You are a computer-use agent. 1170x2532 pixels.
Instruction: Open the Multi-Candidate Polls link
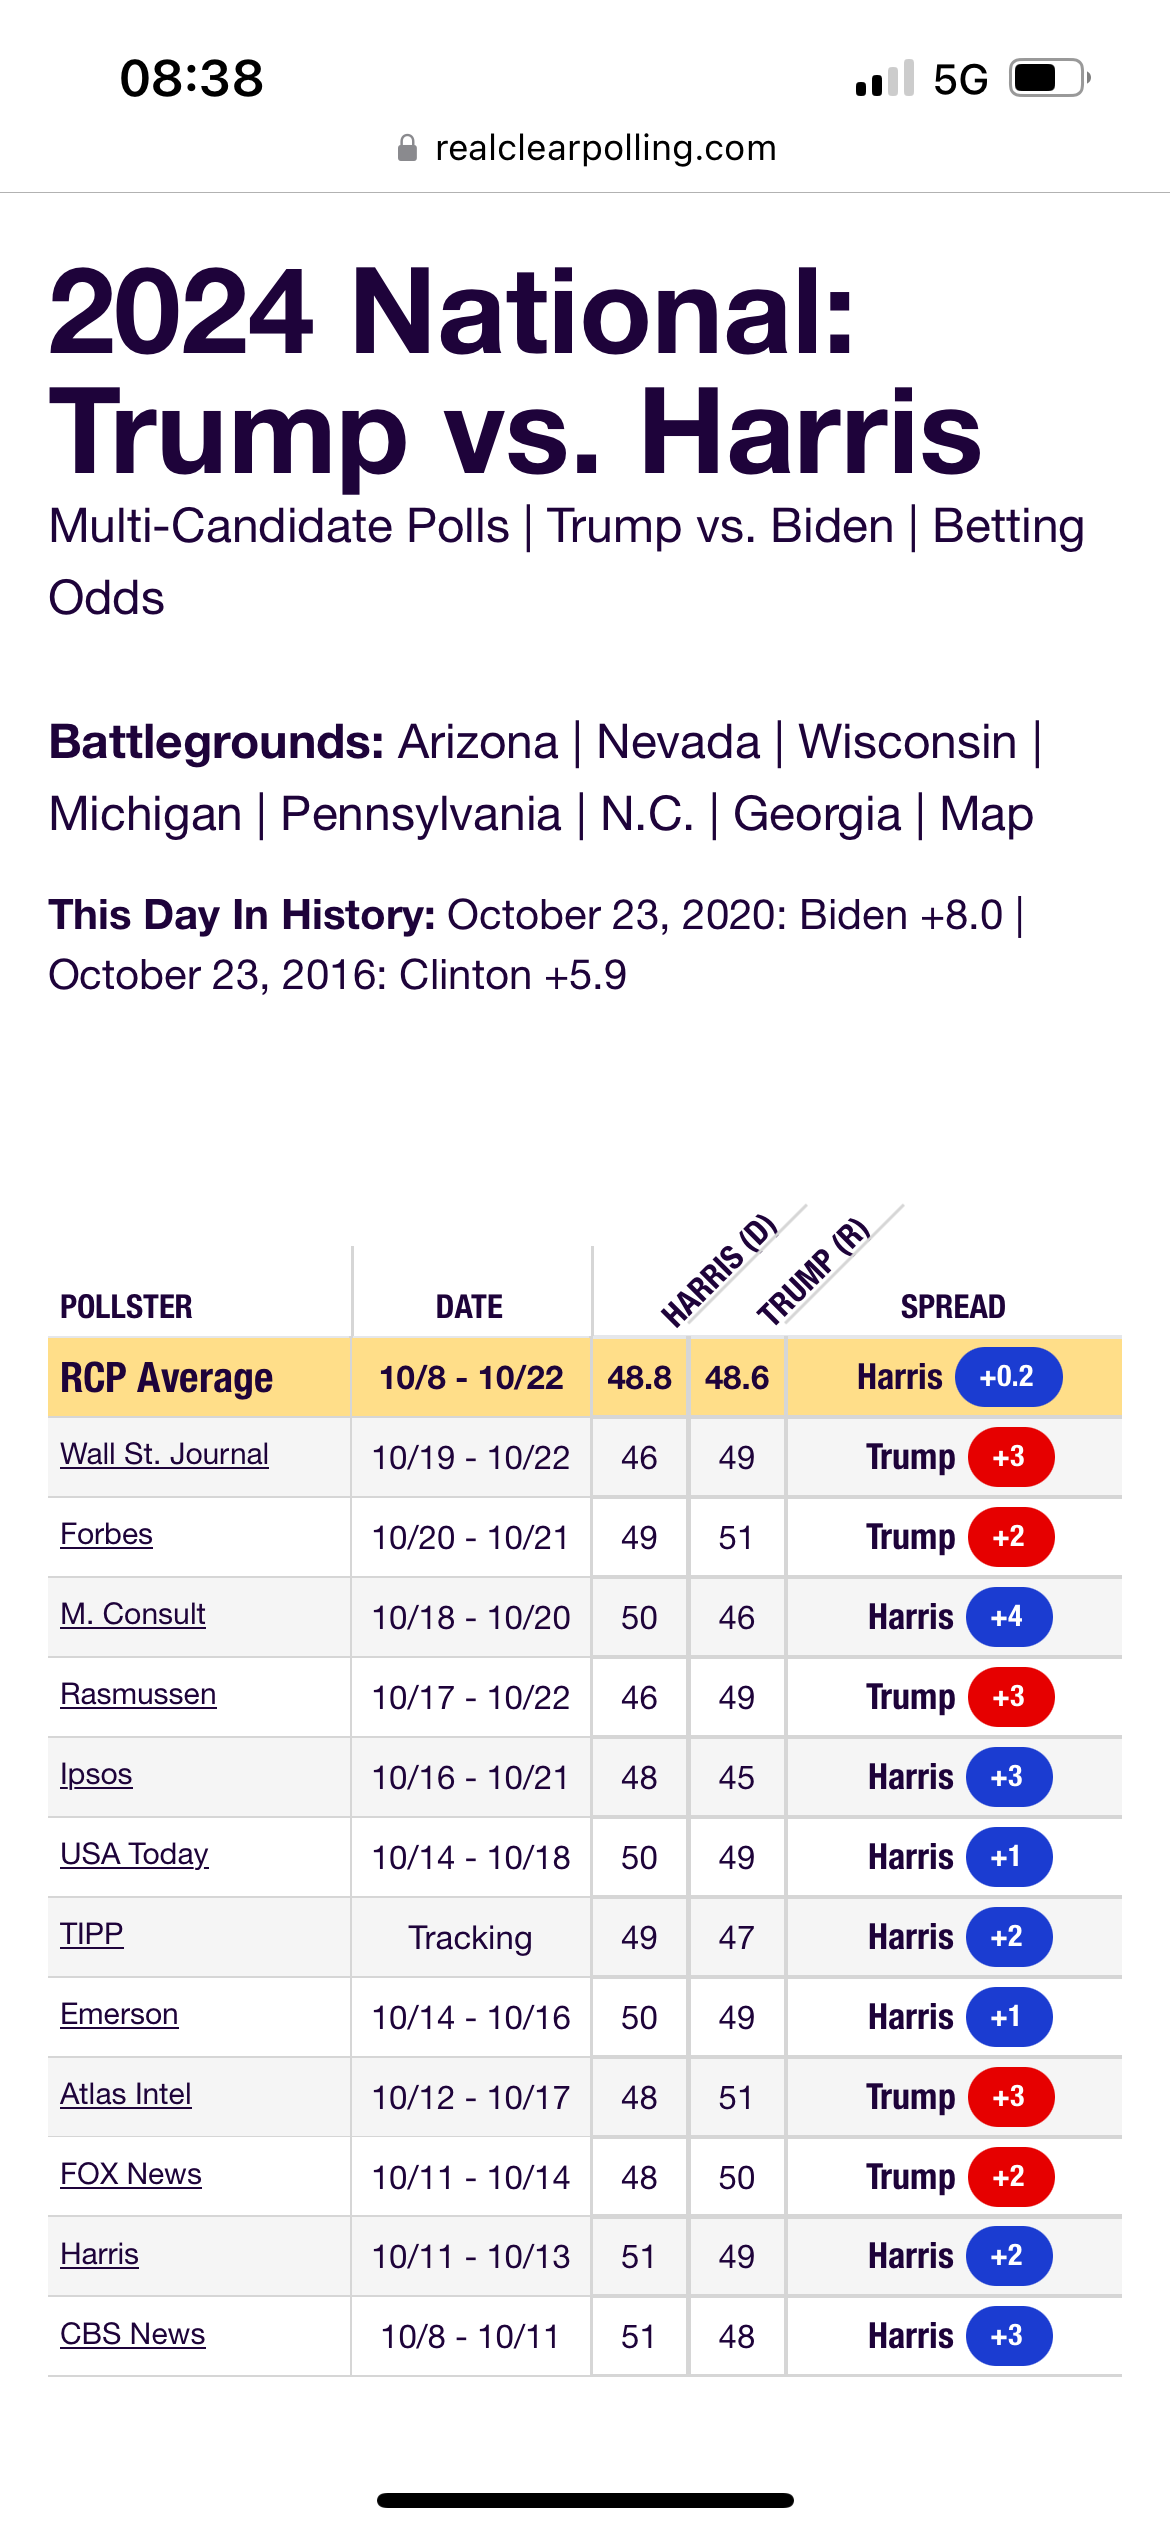pyautogui.click(x=279, y=526)
